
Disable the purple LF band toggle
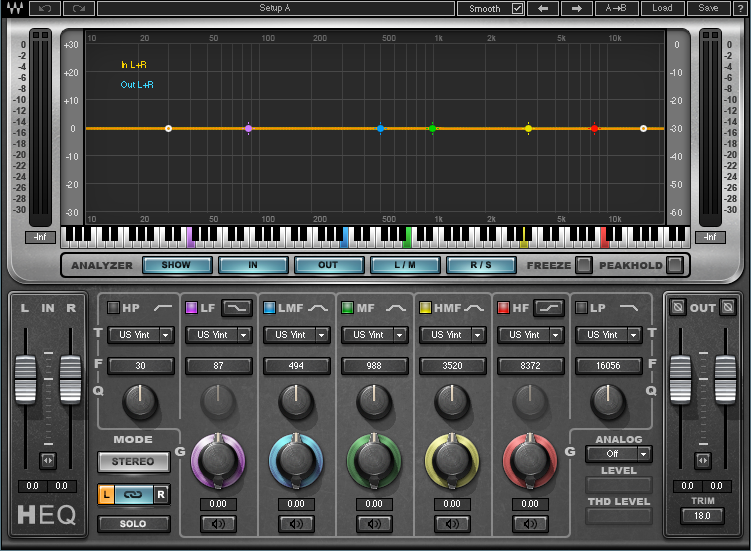point(191,308)
